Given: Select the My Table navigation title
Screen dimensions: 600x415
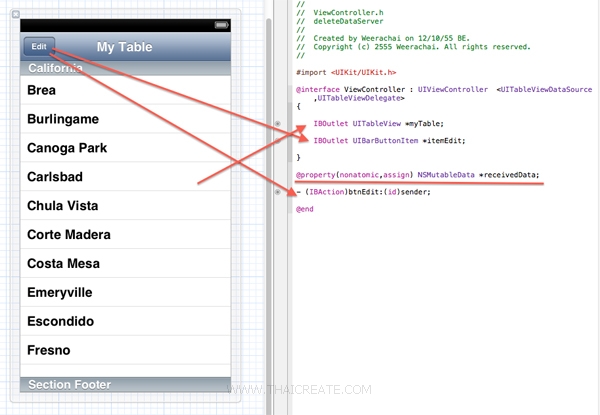Looking at the screenshot, I should (124, 47).
